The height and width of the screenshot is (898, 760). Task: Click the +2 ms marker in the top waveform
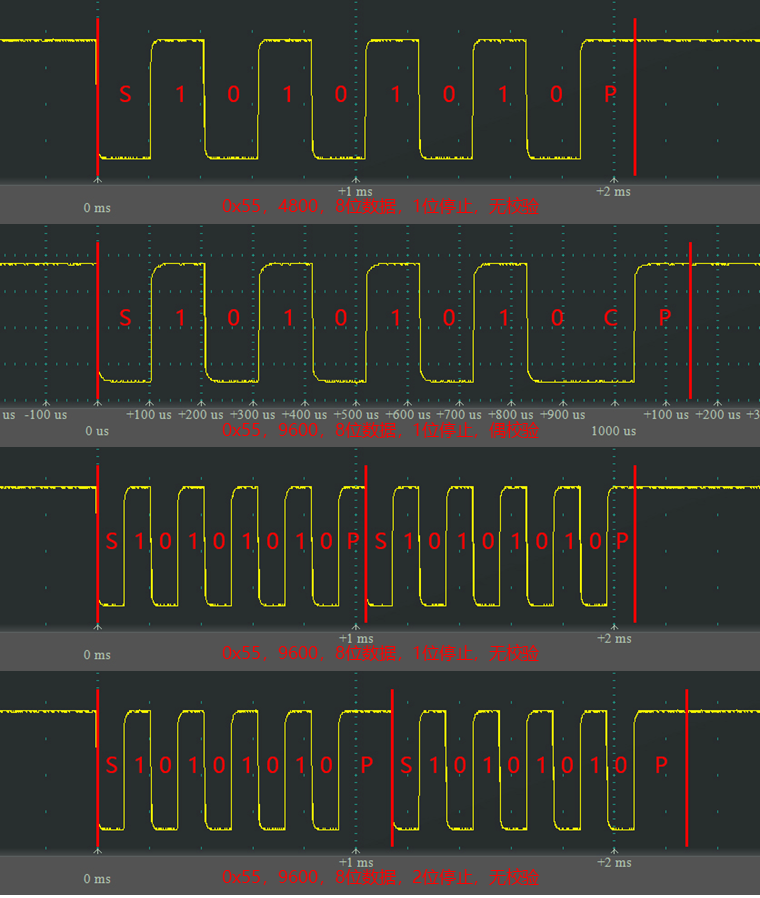click(x=614, y=191)
